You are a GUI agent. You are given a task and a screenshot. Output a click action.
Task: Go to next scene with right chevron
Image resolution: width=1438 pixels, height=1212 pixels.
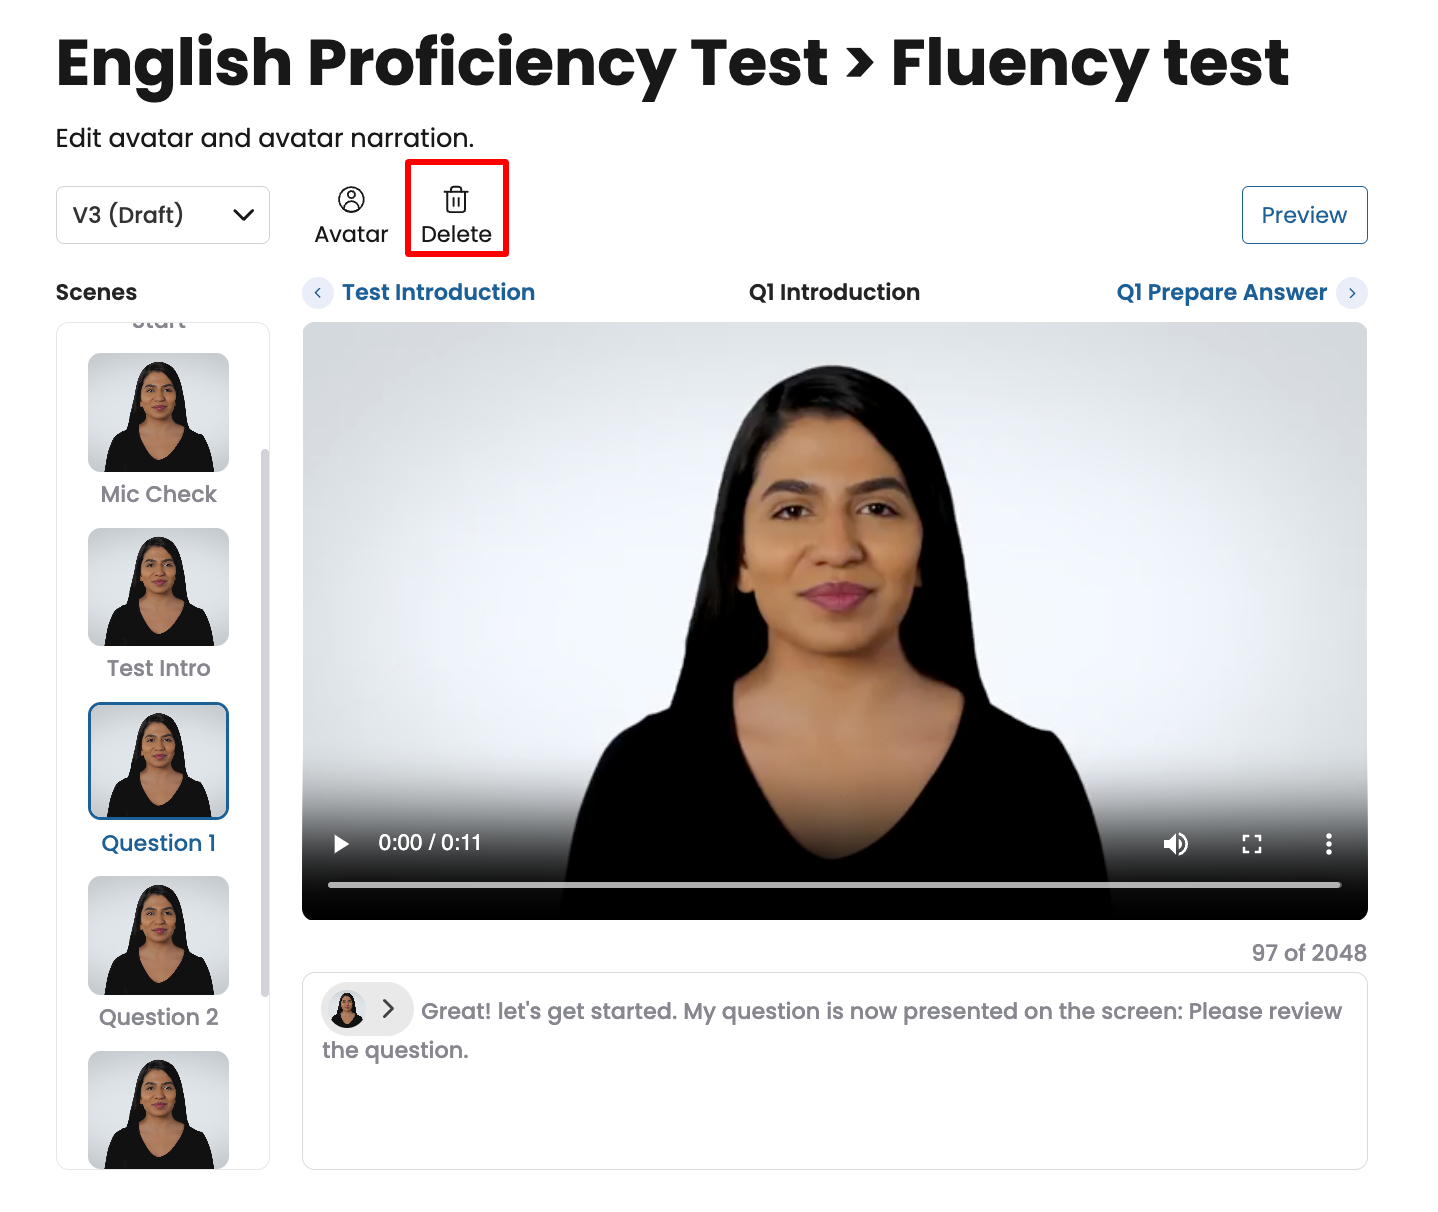pyautogui.click(x=1352, y=293)
